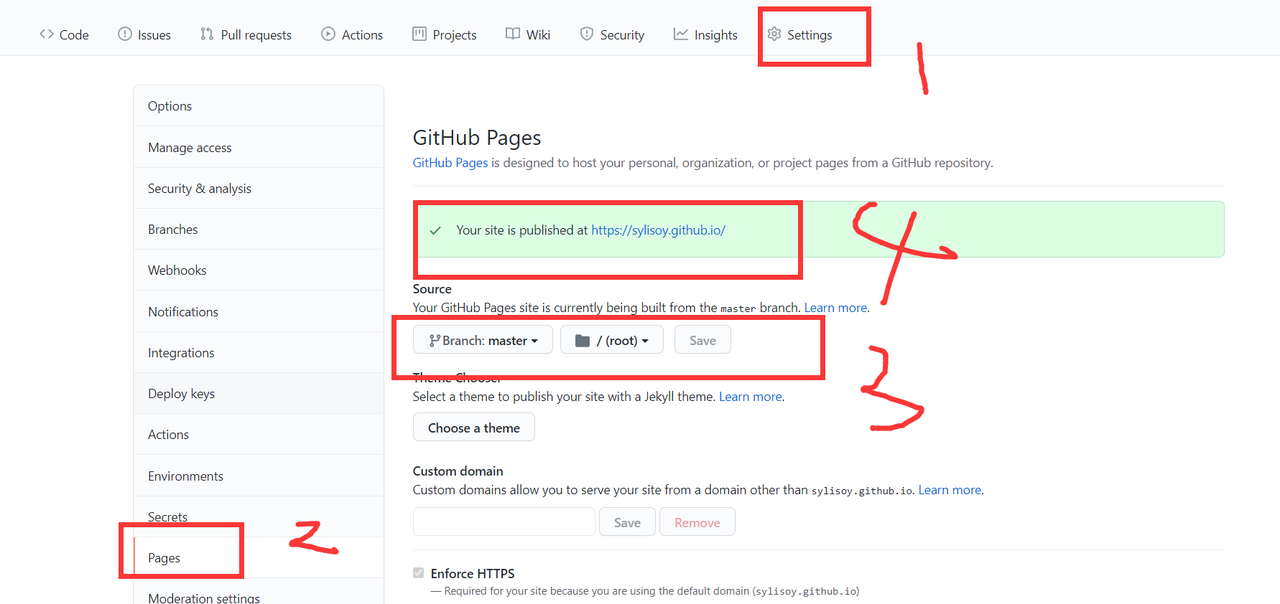Click Learn more link under Source

click(x=836, y=308)
